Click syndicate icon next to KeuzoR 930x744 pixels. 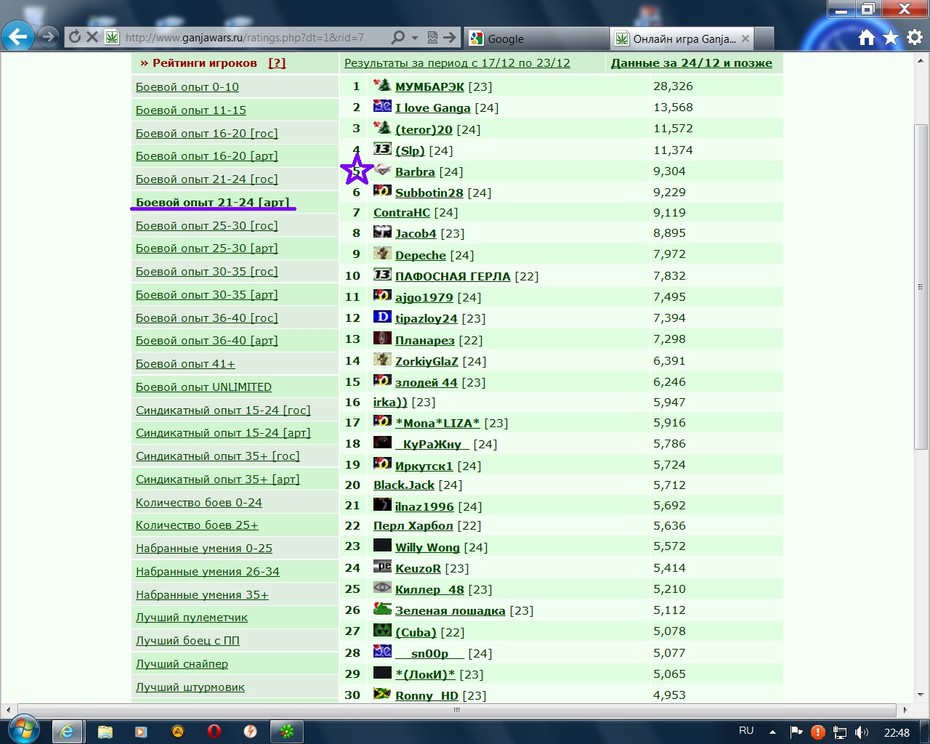pos(382,567)
